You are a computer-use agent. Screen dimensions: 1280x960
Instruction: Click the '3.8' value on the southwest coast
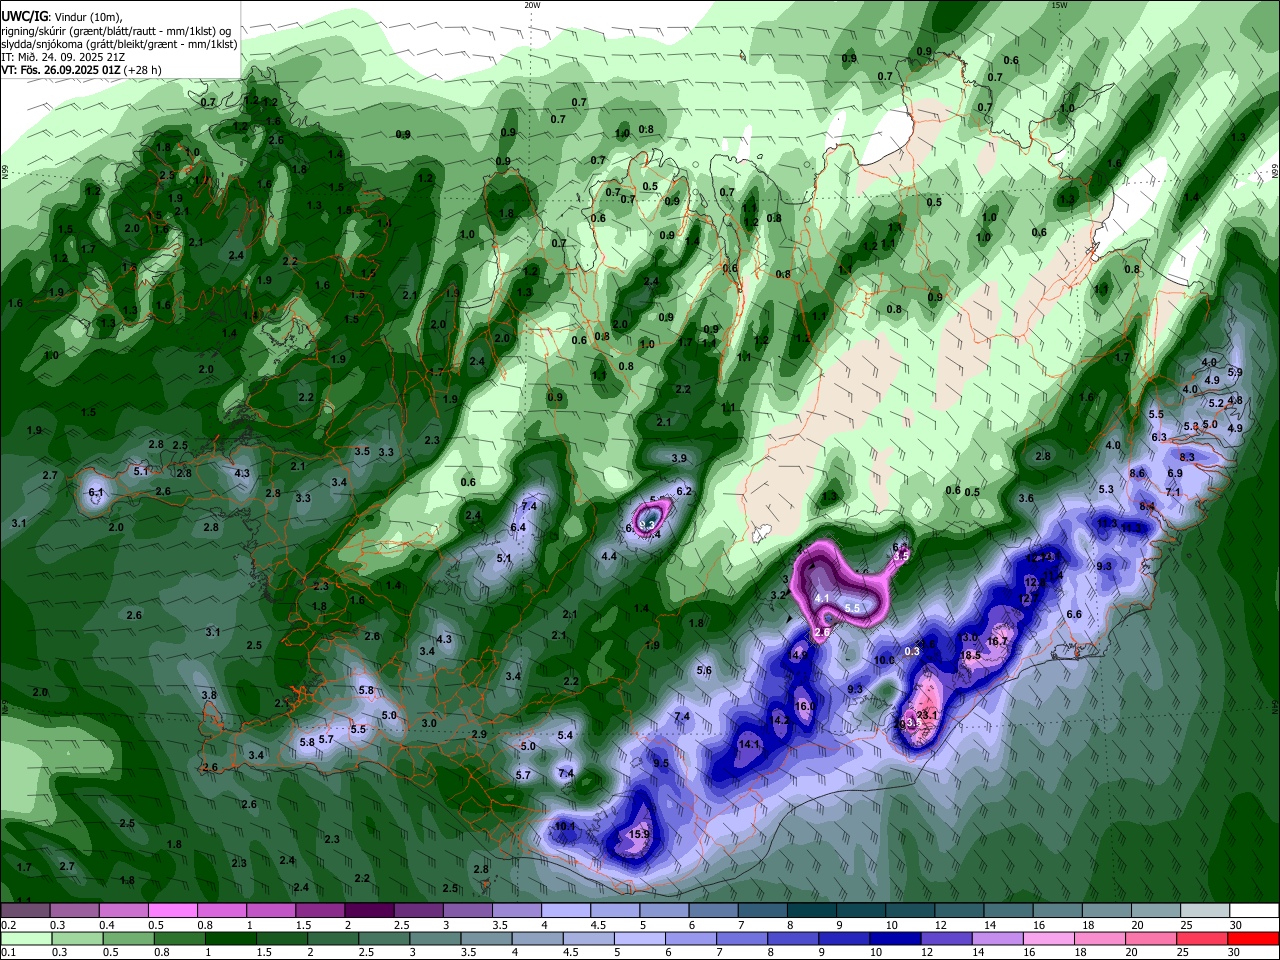(209, 695)
